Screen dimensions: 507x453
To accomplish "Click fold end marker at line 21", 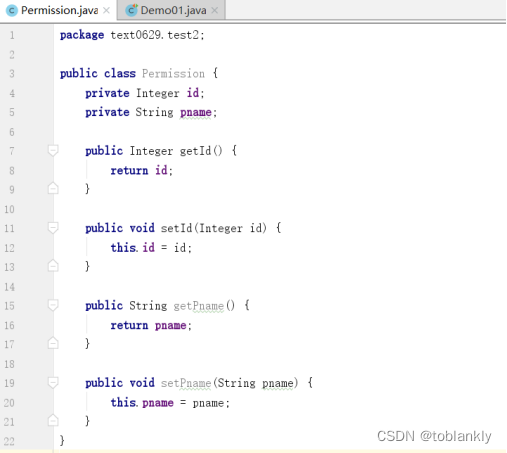I will [x=53, y=421].
